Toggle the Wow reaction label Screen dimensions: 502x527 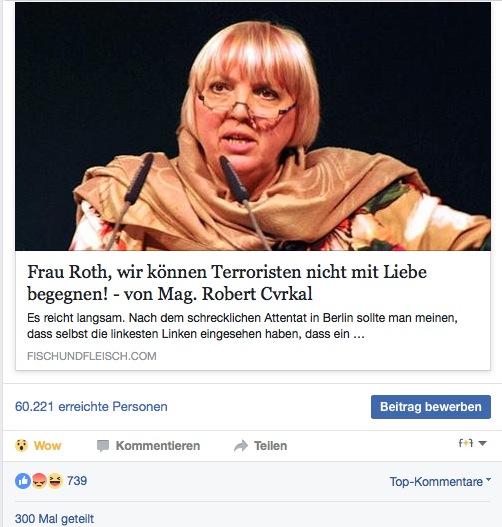(x=47, y=446)
